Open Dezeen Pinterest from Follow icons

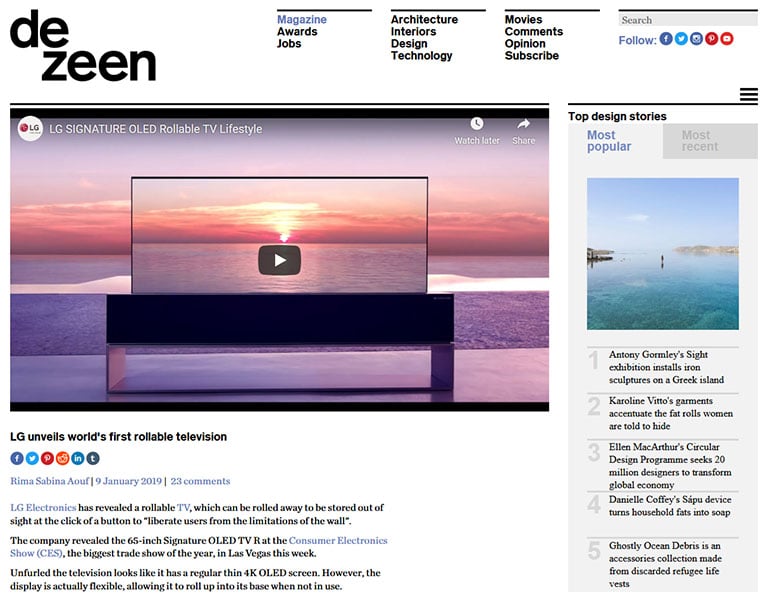pos(711,39)
